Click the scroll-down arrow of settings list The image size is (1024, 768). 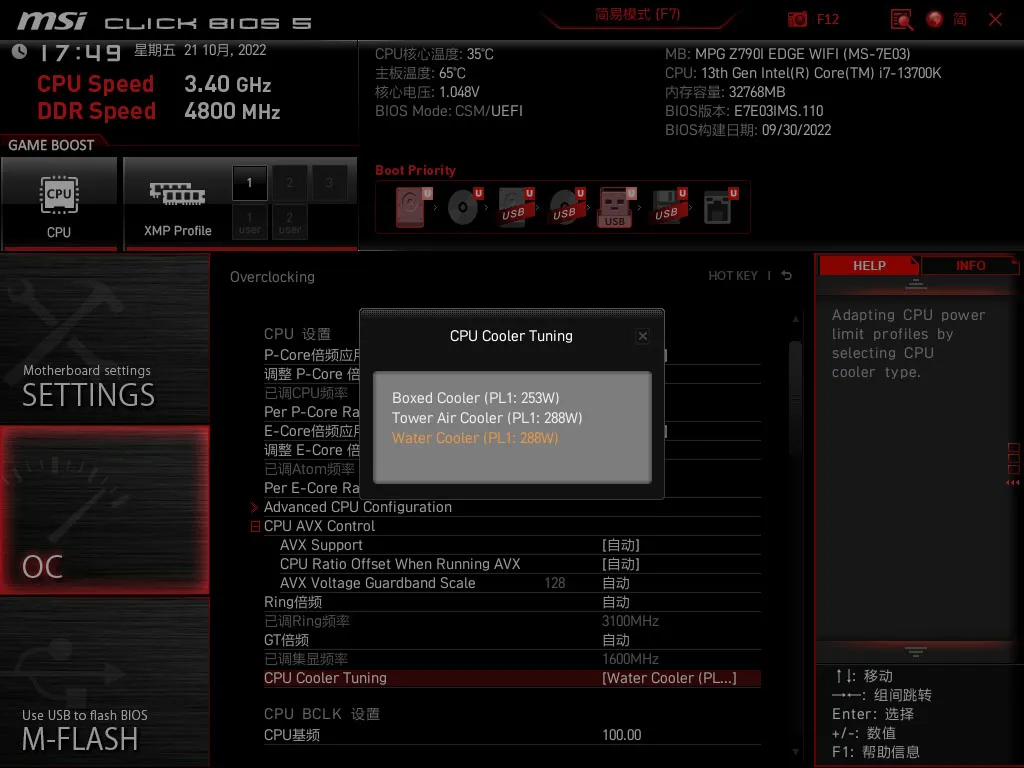click(795, 752)
